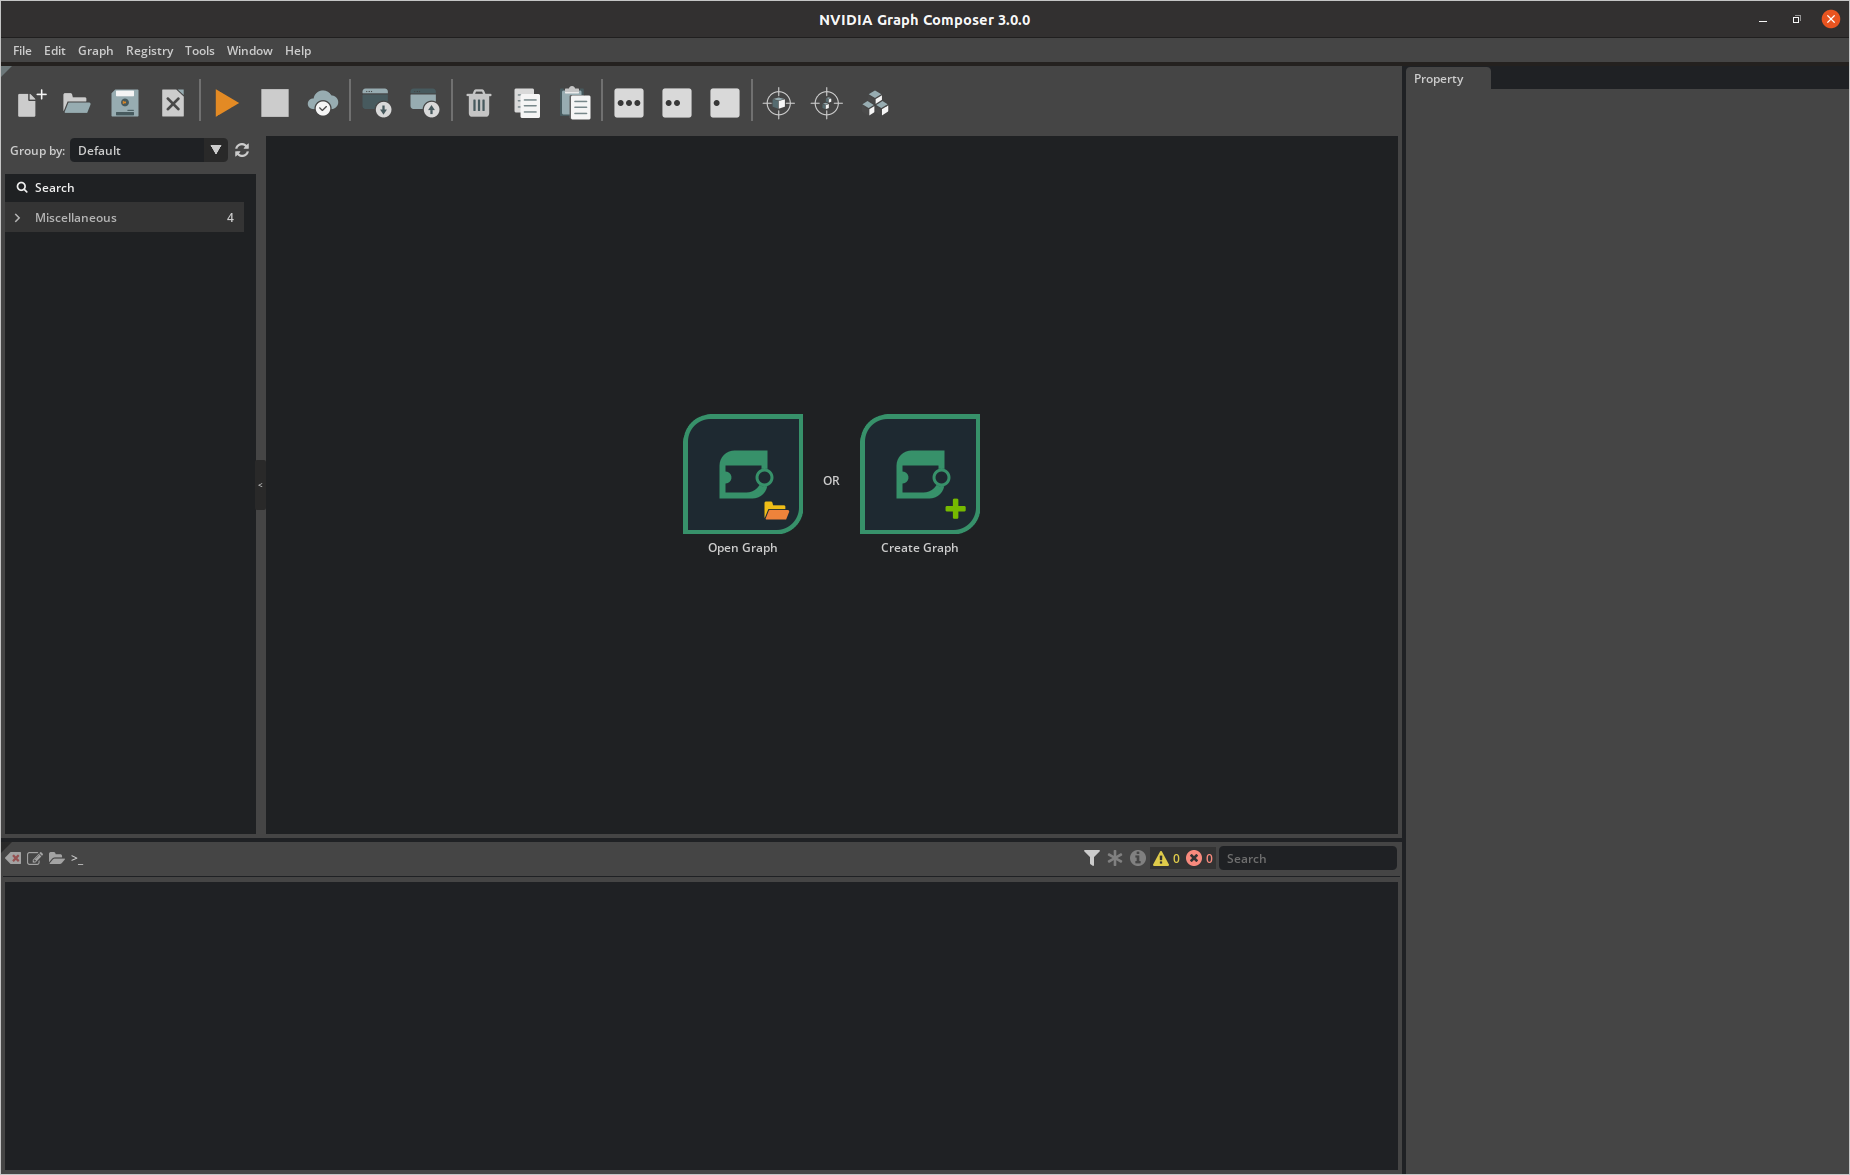The height and width of the screenshot is (1175, 1850).
Task: Open the Registry menu
Action: point(149,51)
